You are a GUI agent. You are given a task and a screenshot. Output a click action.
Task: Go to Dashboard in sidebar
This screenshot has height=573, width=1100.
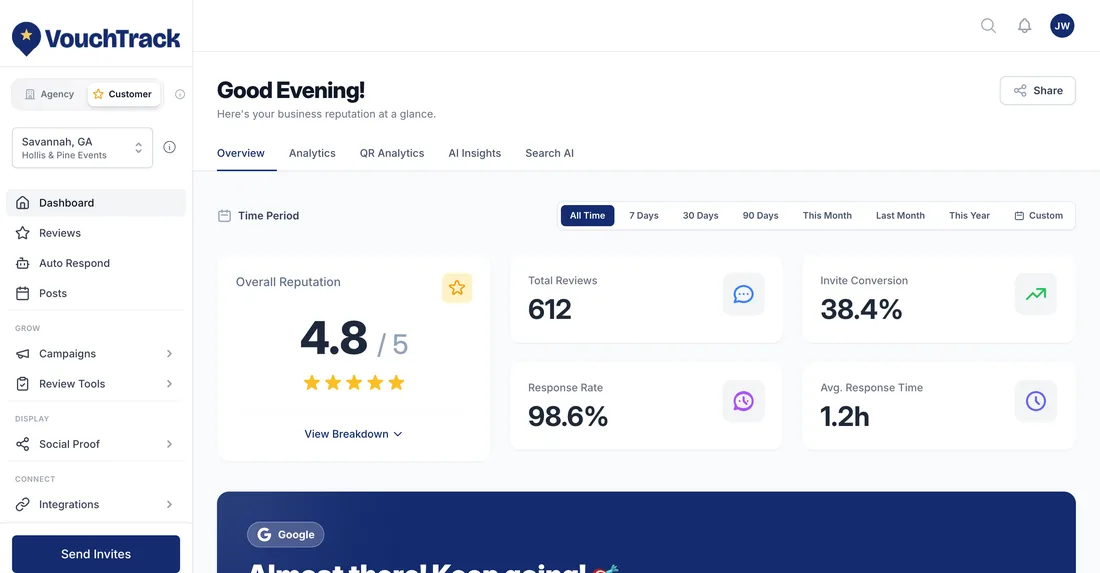(96, 203)
